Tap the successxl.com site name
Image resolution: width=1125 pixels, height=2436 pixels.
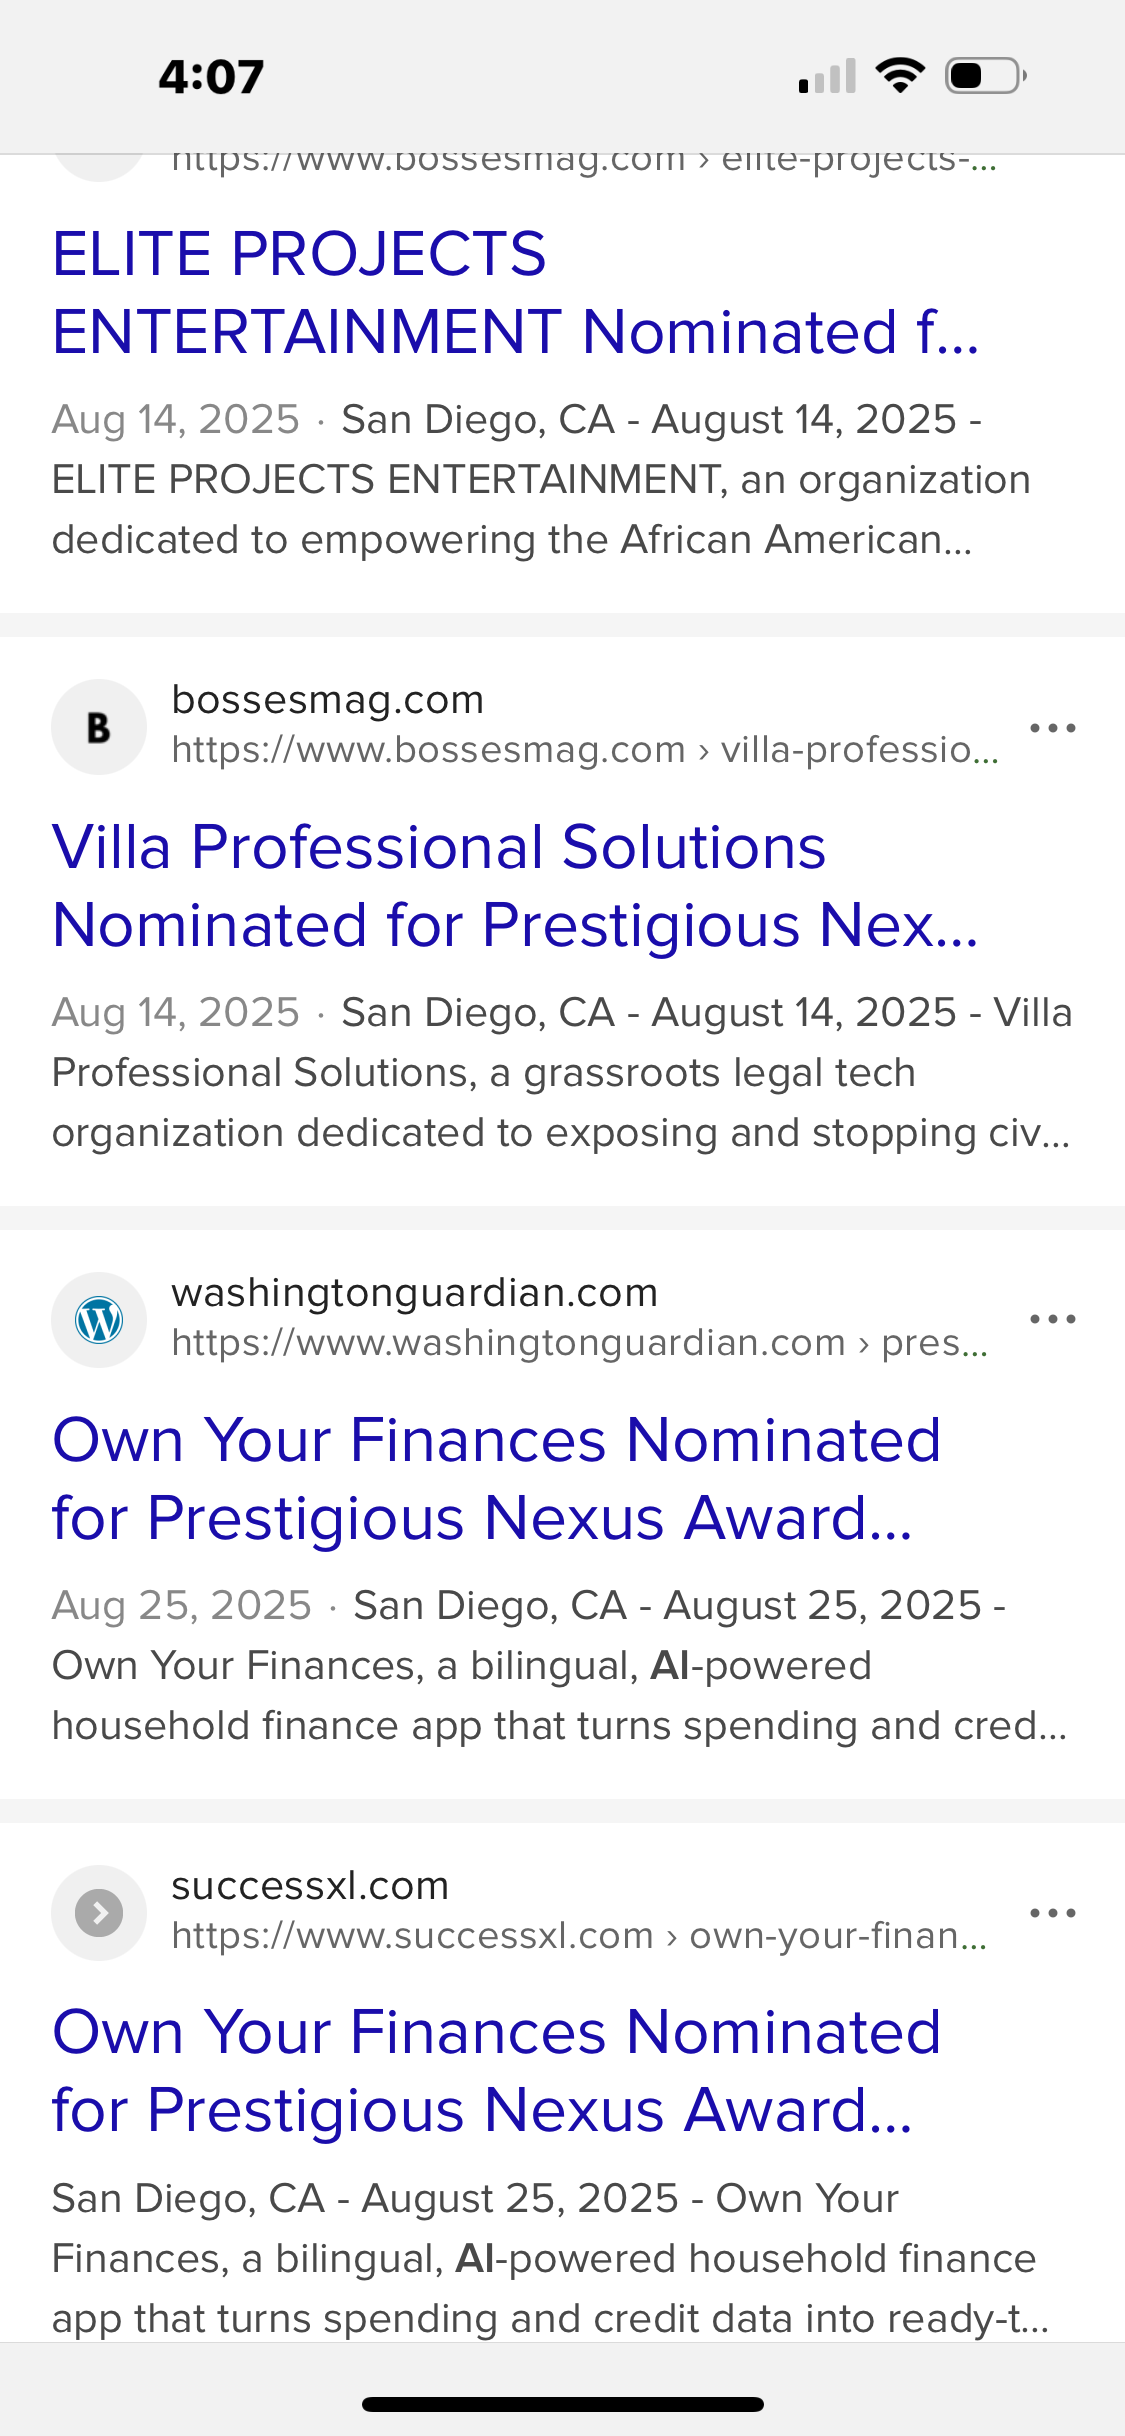pos(310,1886)
